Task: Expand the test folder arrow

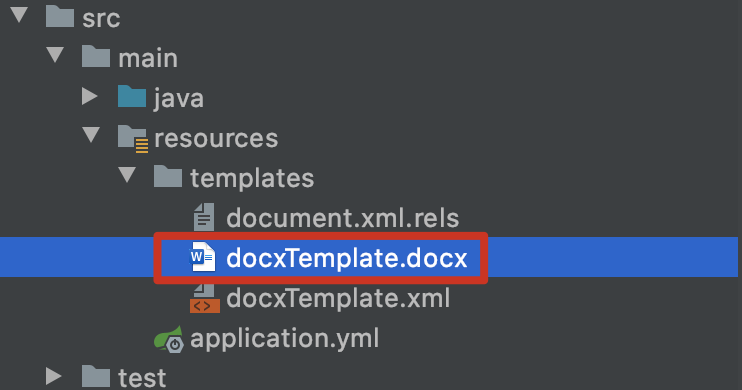Action: click(x=53, y=376)
